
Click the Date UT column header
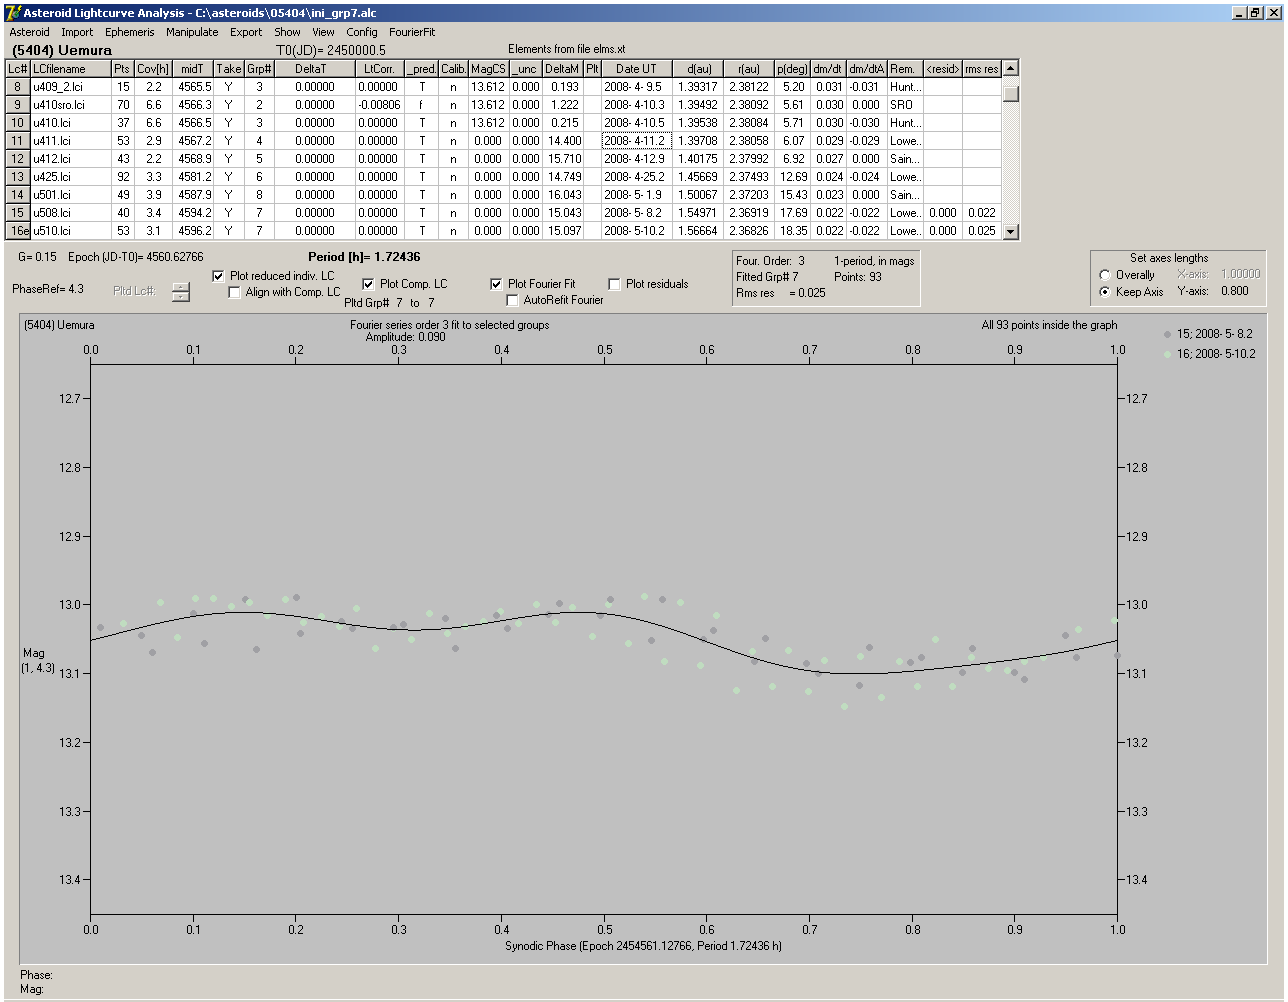636,69
